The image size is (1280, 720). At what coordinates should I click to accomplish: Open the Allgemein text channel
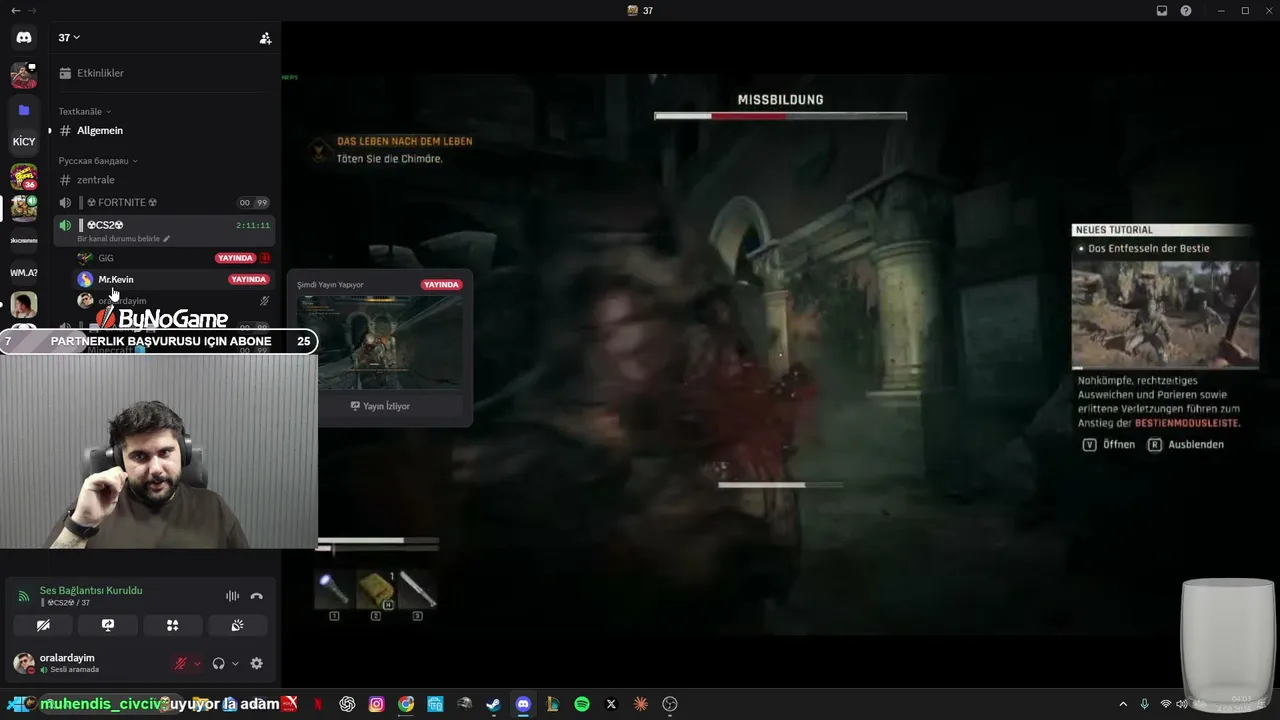tap(165, 131)
